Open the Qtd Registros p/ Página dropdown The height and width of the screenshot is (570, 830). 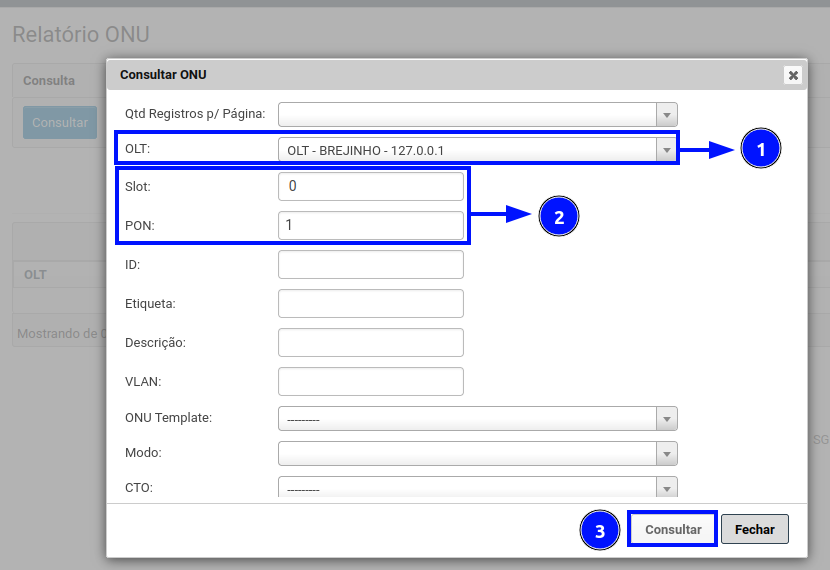pos(477,114)
